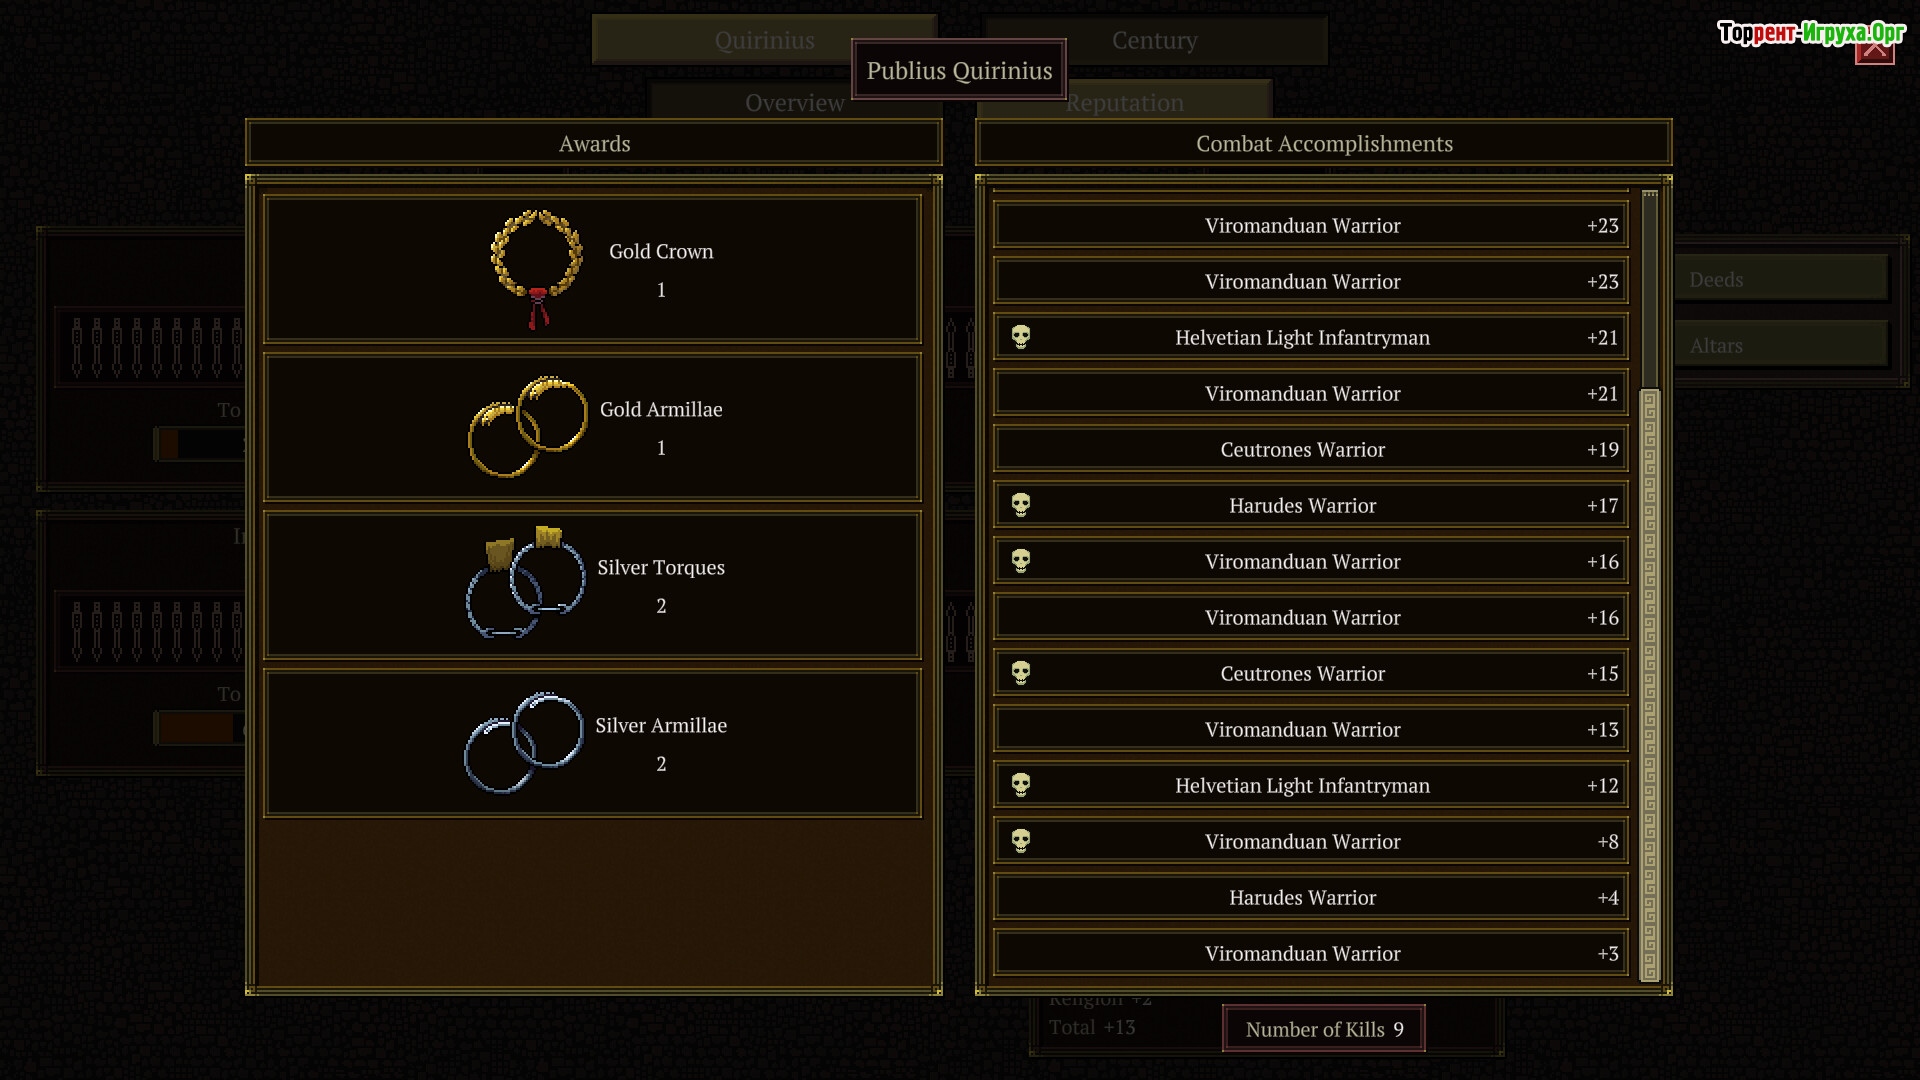Click the Silver Torques icon
This screenshot has height=1080, width=1920.
pos(526,582)
